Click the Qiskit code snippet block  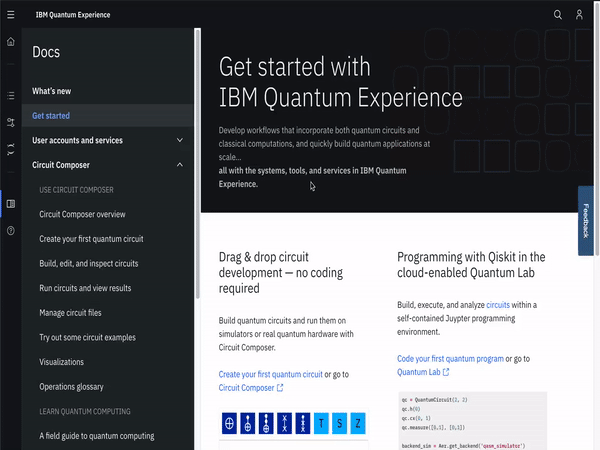[473, 421]
